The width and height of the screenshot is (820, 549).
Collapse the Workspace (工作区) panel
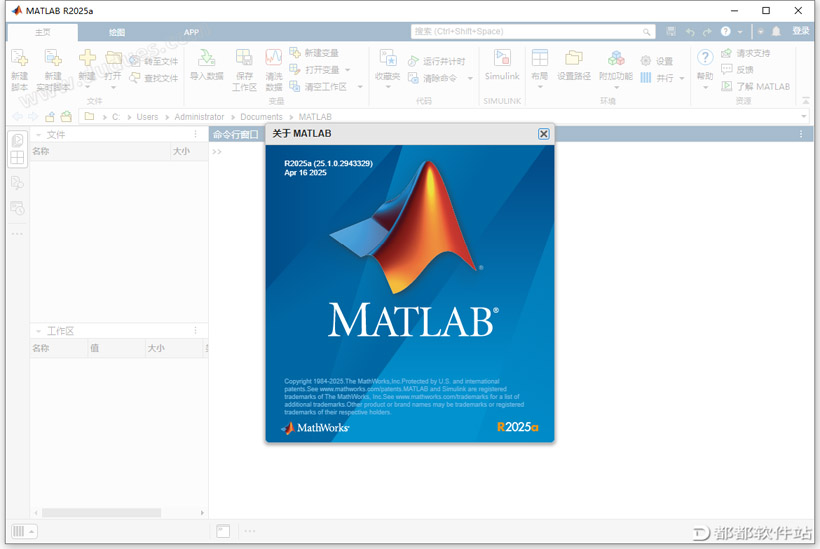tap(38, 331)
